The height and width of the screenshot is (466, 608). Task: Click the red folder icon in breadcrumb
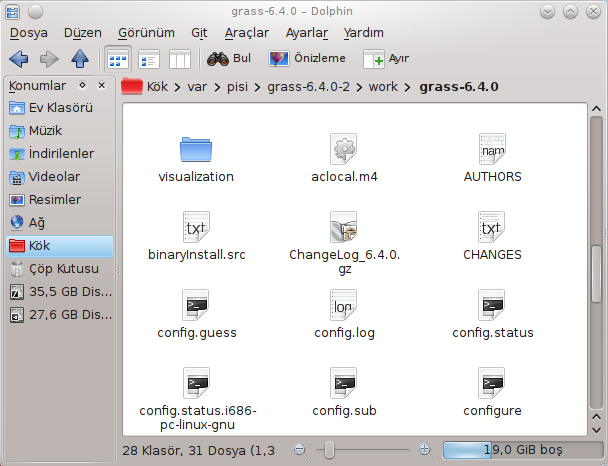132,86
